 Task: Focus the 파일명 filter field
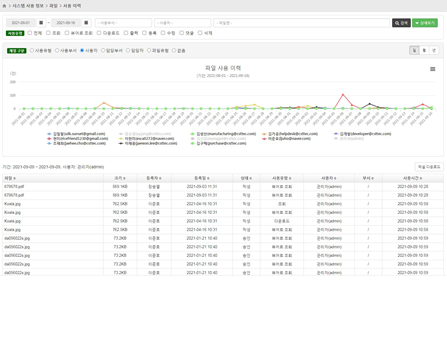click(301, 23)
